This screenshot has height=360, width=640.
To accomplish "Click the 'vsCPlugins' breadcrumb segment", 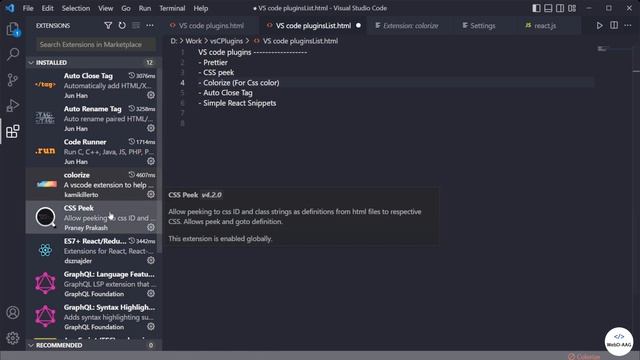I will pos(226,41).
